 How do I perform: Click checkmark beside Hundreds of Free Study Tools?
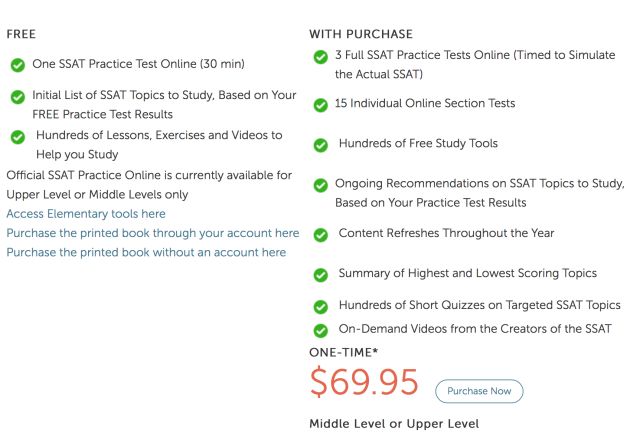(320, 144)
